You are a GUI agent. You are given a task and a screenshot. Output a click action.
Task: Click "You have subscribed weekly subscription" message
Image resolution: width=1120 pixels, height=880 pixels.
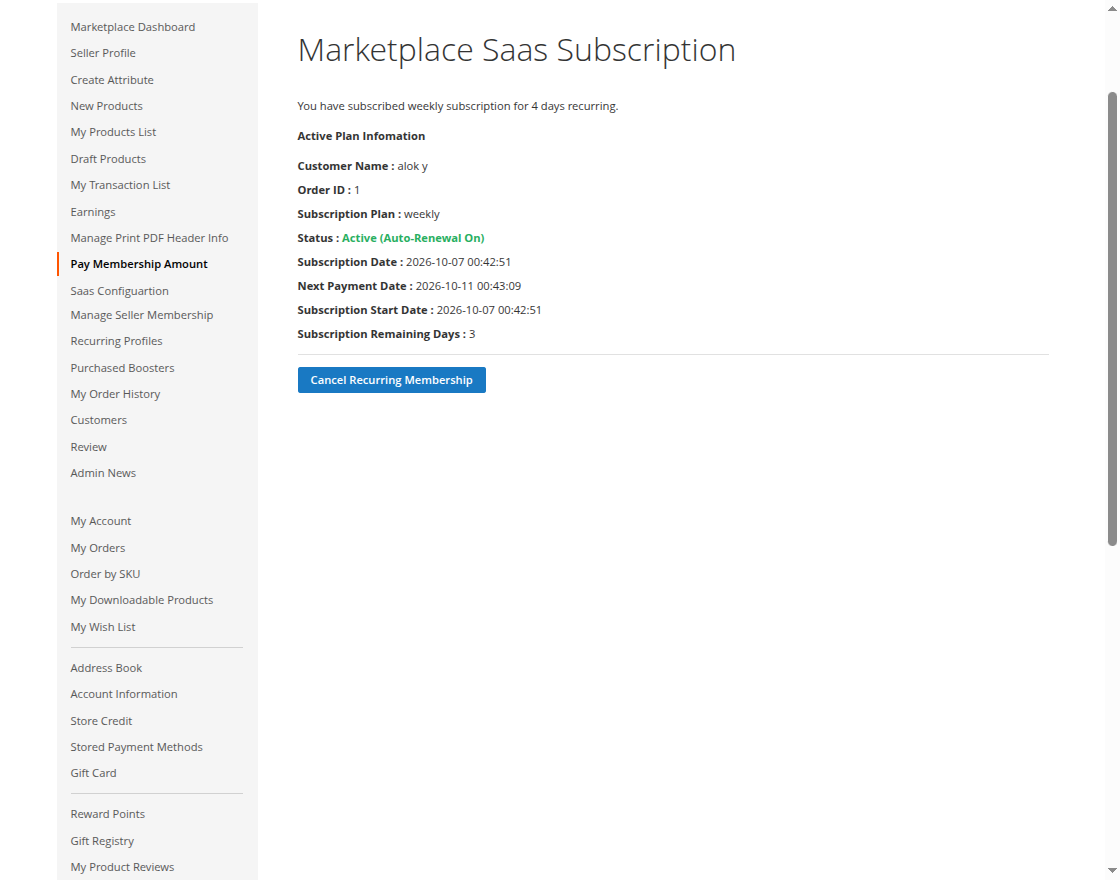(457, 106)
